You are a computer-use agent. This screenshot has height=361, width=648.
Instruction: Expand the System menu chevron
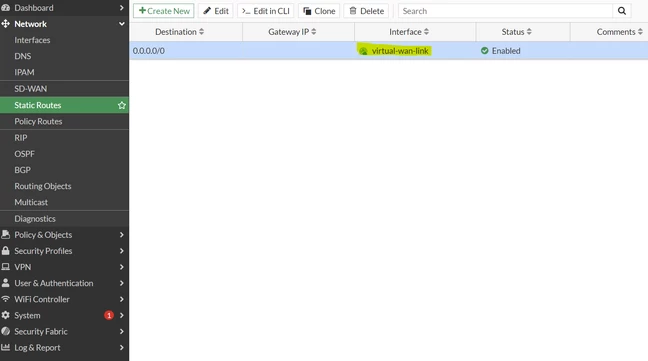click(x=122, y=315)
